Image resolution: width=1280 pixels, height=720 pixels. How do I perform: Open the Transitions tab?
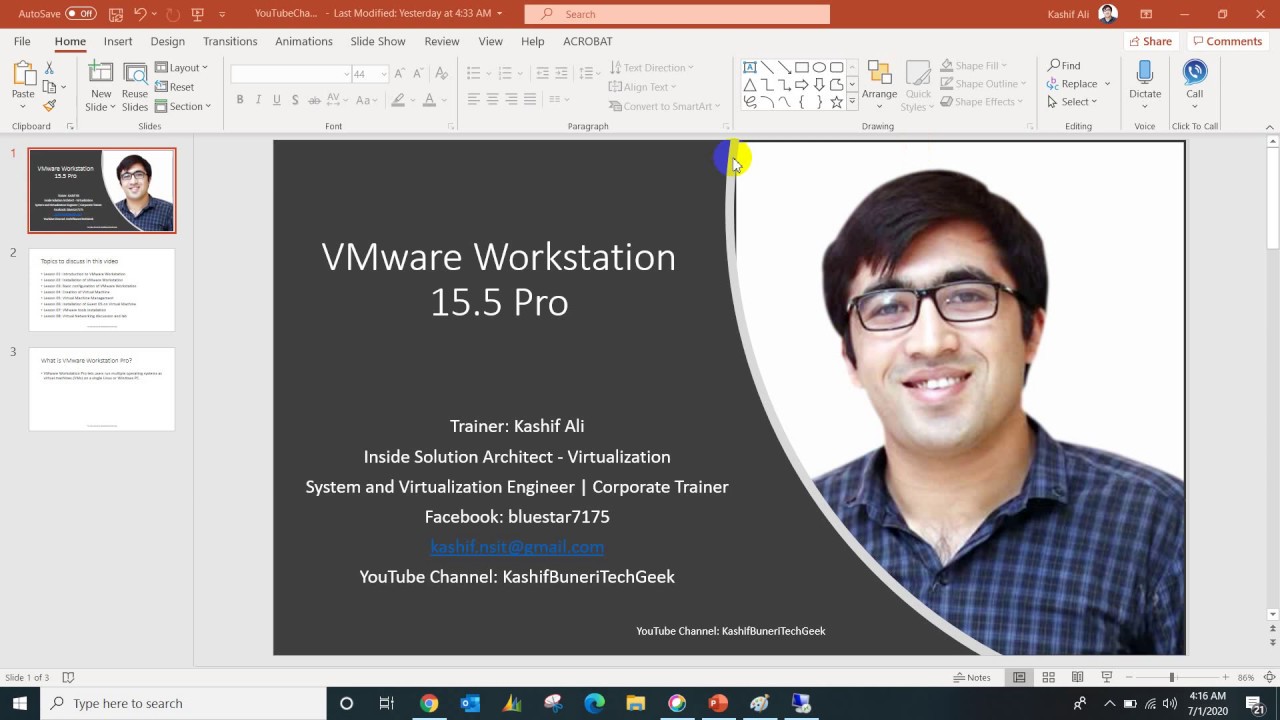pos(230,41)
